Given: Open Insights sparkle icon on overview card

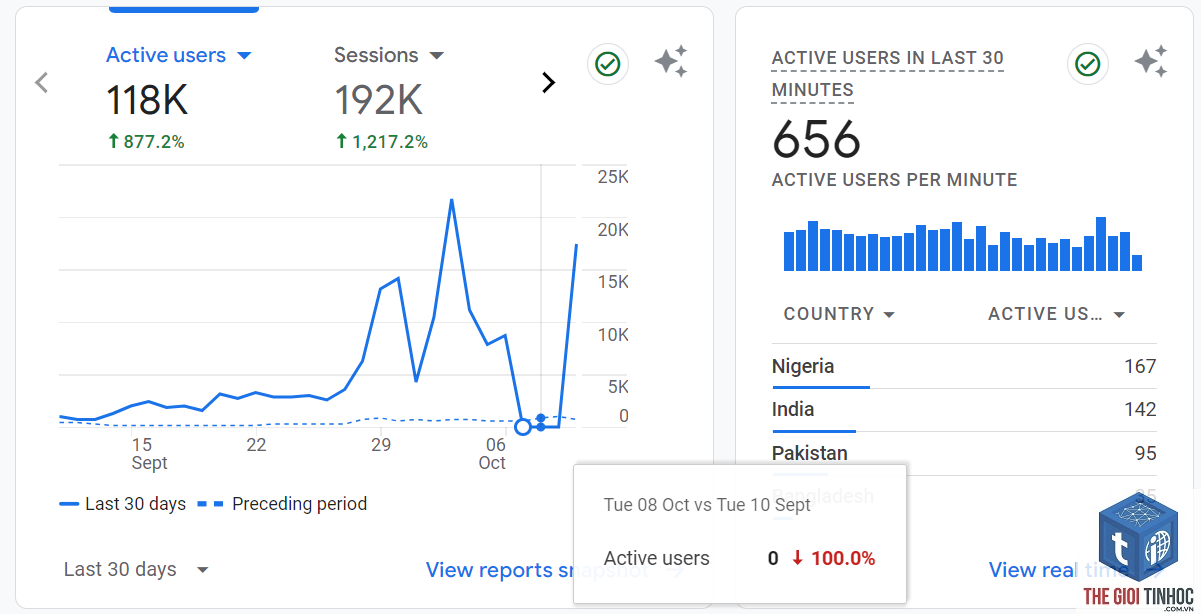Looking at the screenshot, I should pos(671,62).
